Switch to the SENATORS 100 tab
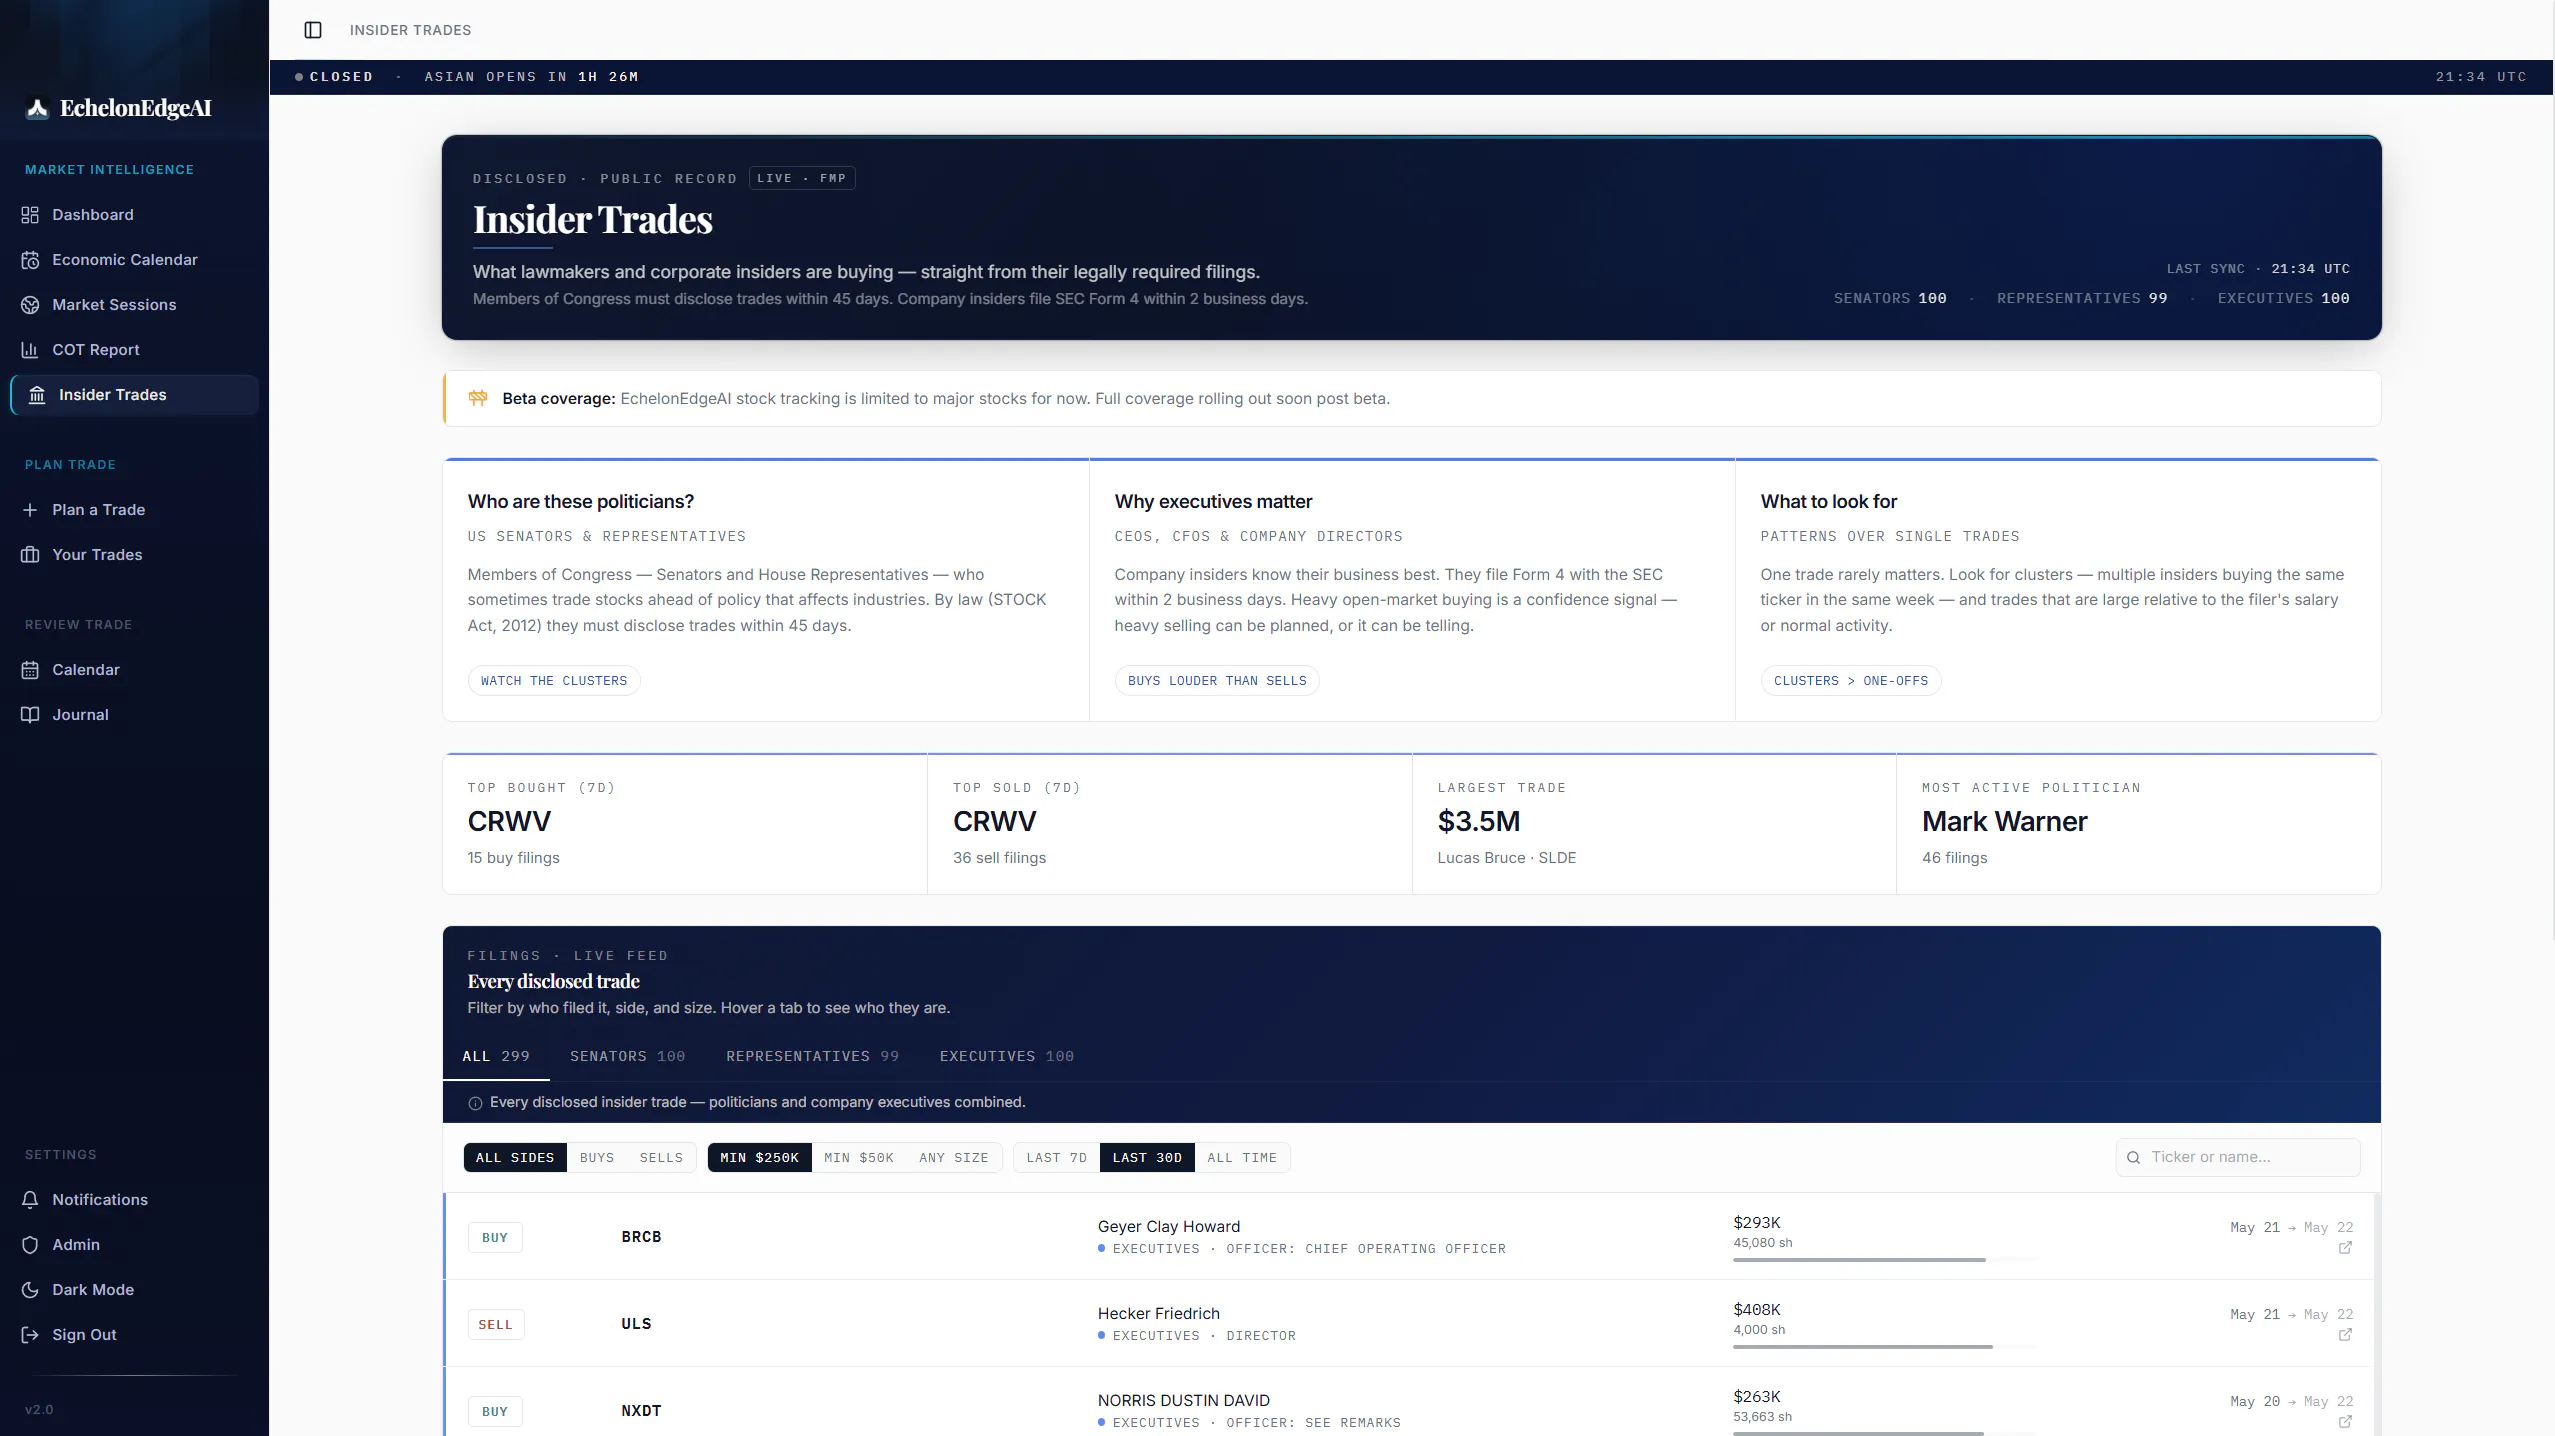The height and width of the screenshot is (1436, 2555). pos(628,1057)
